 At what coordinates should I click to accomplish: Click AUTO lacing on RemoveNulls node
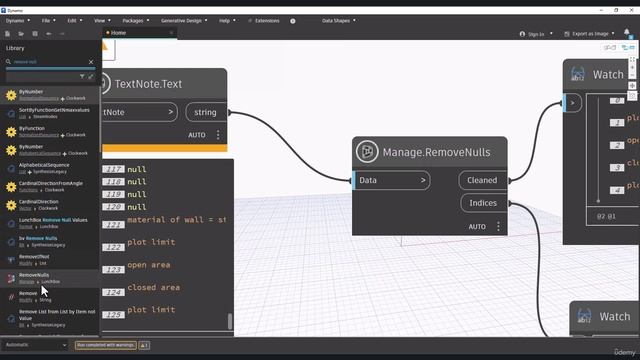pos(477,227)
